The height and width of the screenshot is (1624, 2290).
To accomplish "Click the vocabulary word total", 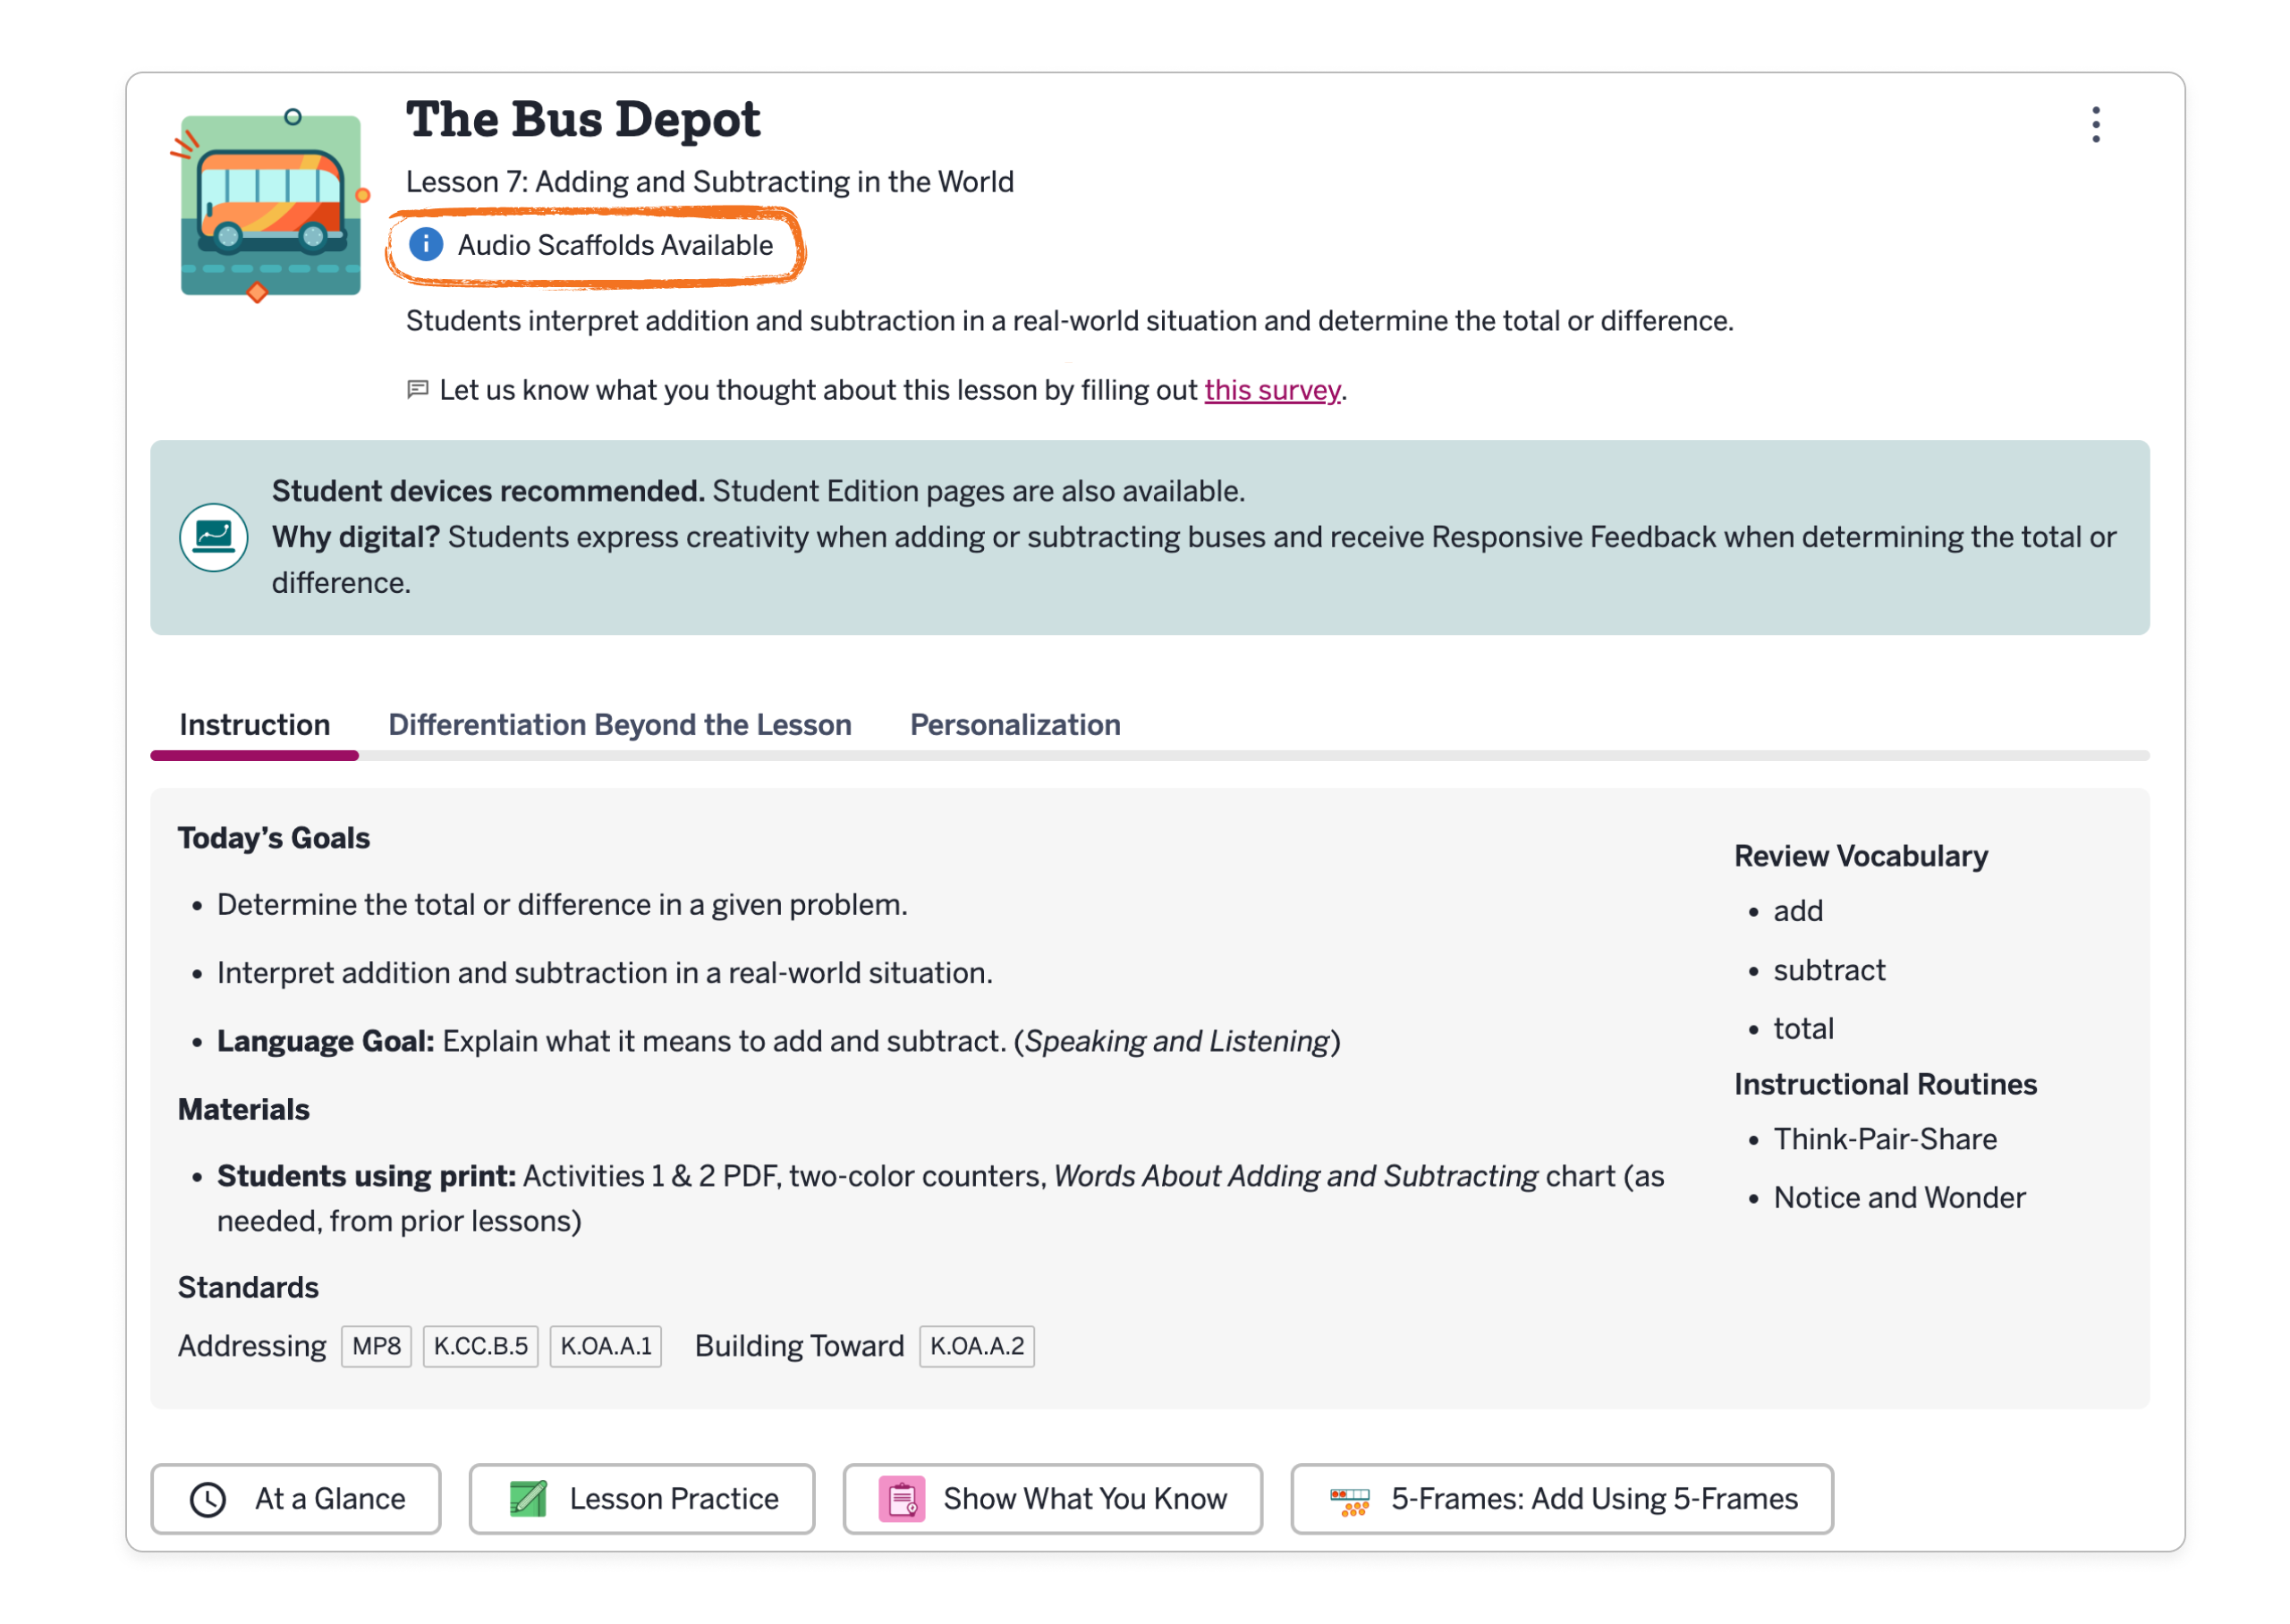I will [1803, 1029].
